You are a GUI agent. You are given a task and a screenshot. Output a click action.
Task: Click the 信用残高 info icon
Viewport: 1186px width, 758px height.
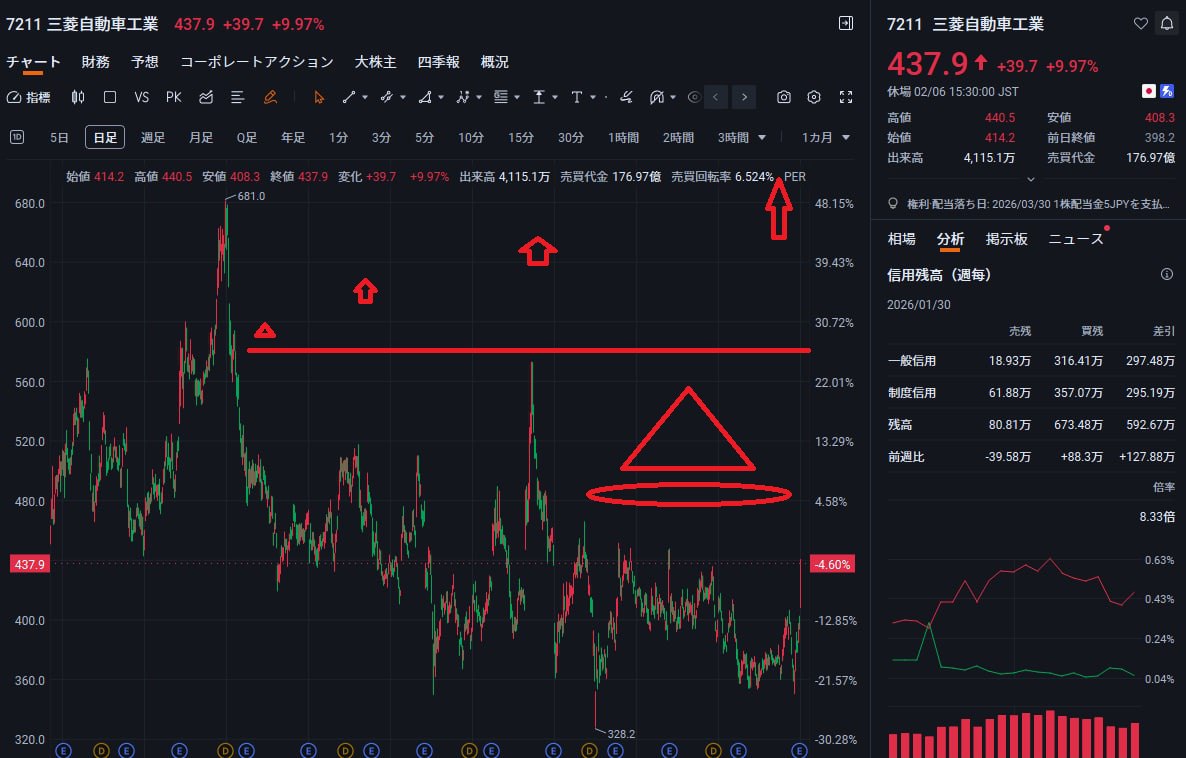pyautogui.click(x=1167, y=274)
